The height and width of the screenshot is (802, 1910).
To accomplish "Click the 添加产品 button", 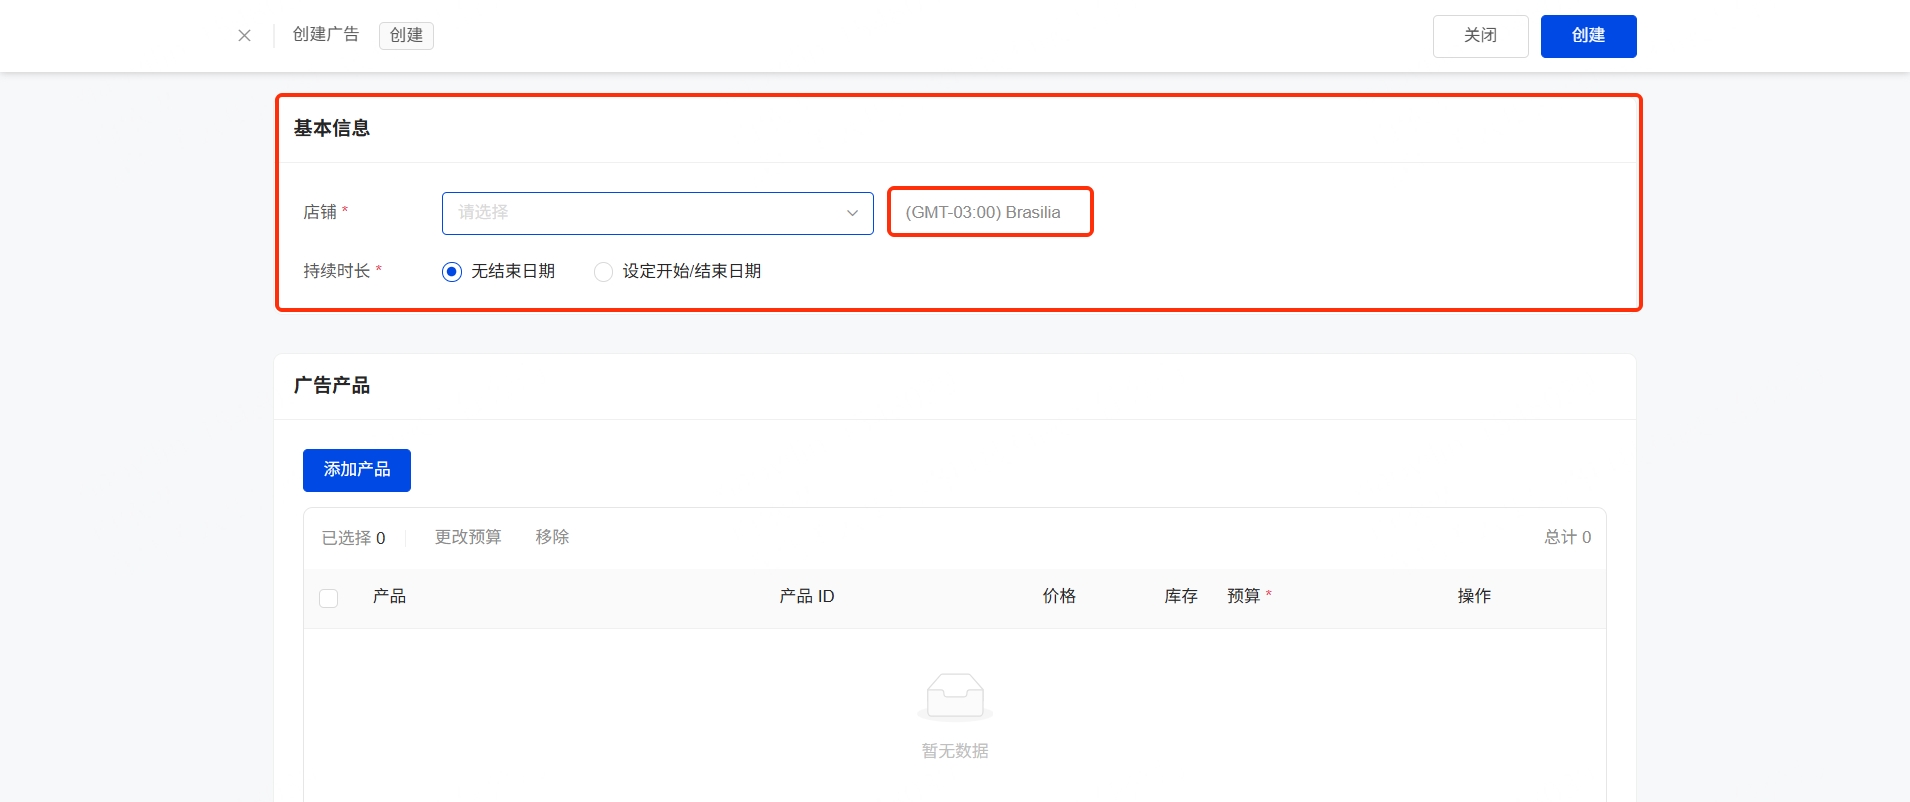I will point(357,470).
